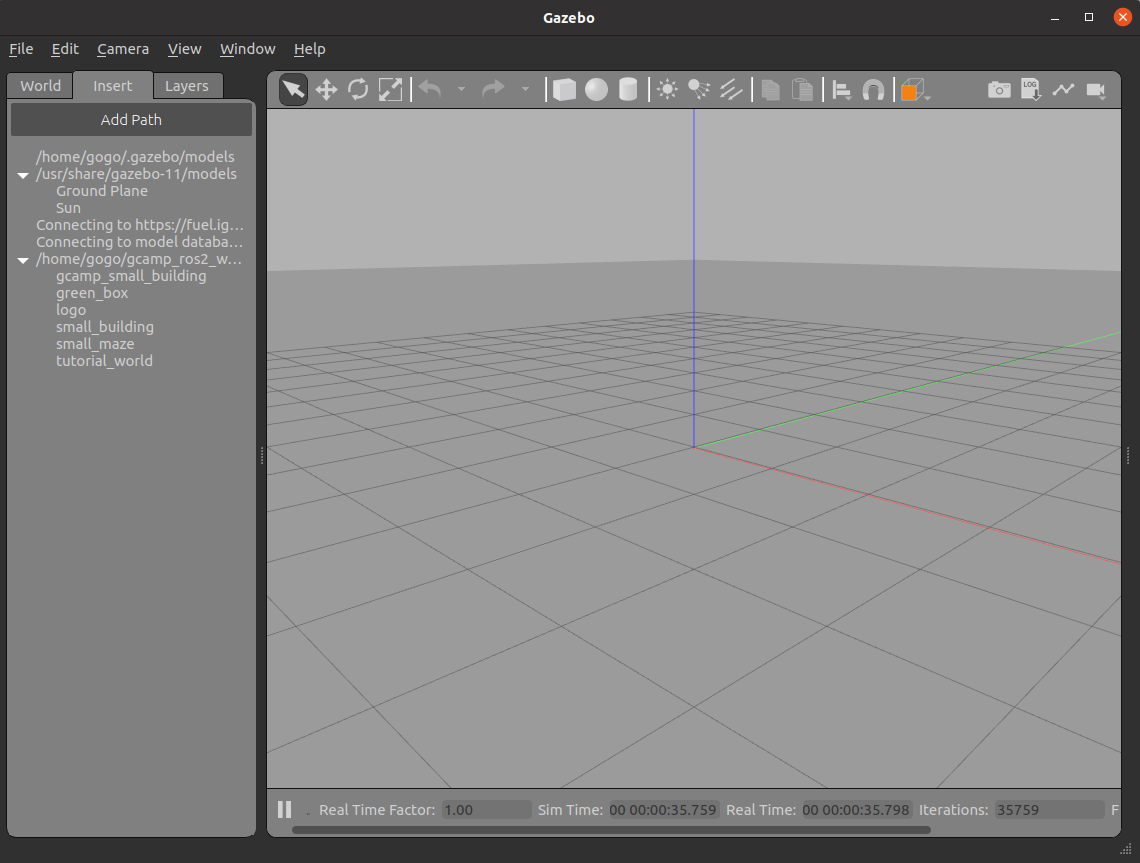Image resolution: width=1140 pixels, height=863 pixels.
Task: Open the View menu
Action: [184, 49]
